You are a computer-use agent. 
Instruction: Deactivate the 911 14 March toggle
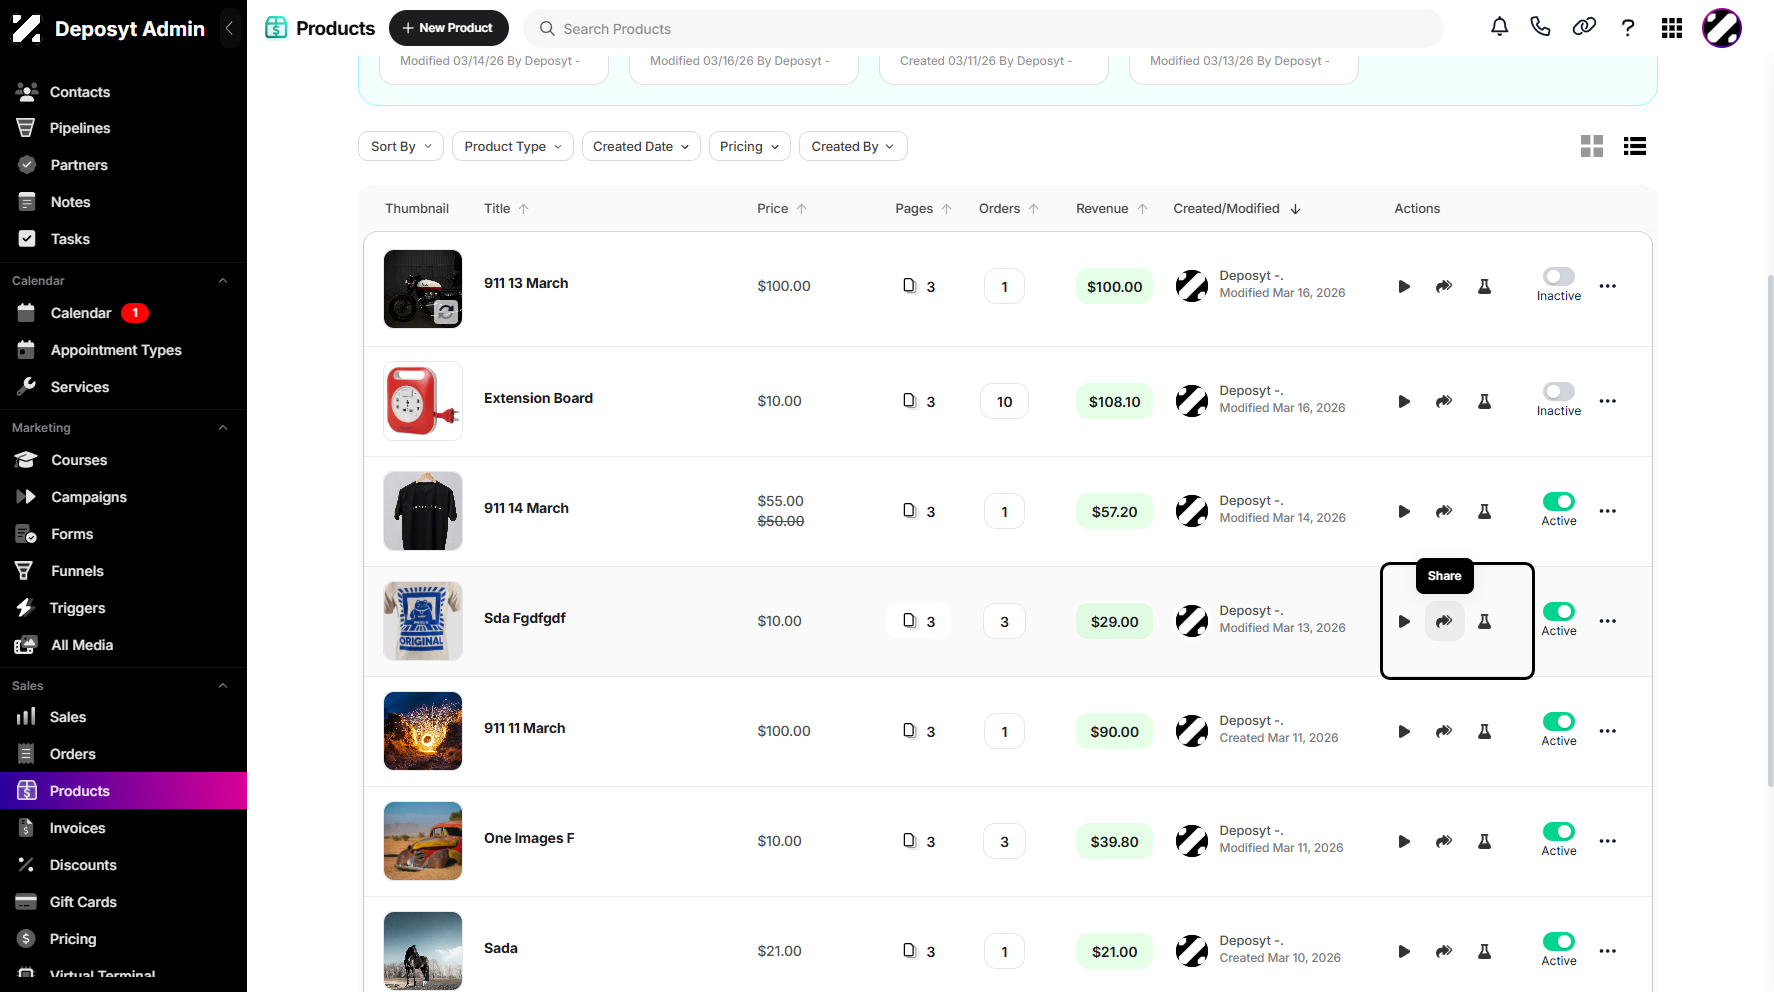point(1559,501)
